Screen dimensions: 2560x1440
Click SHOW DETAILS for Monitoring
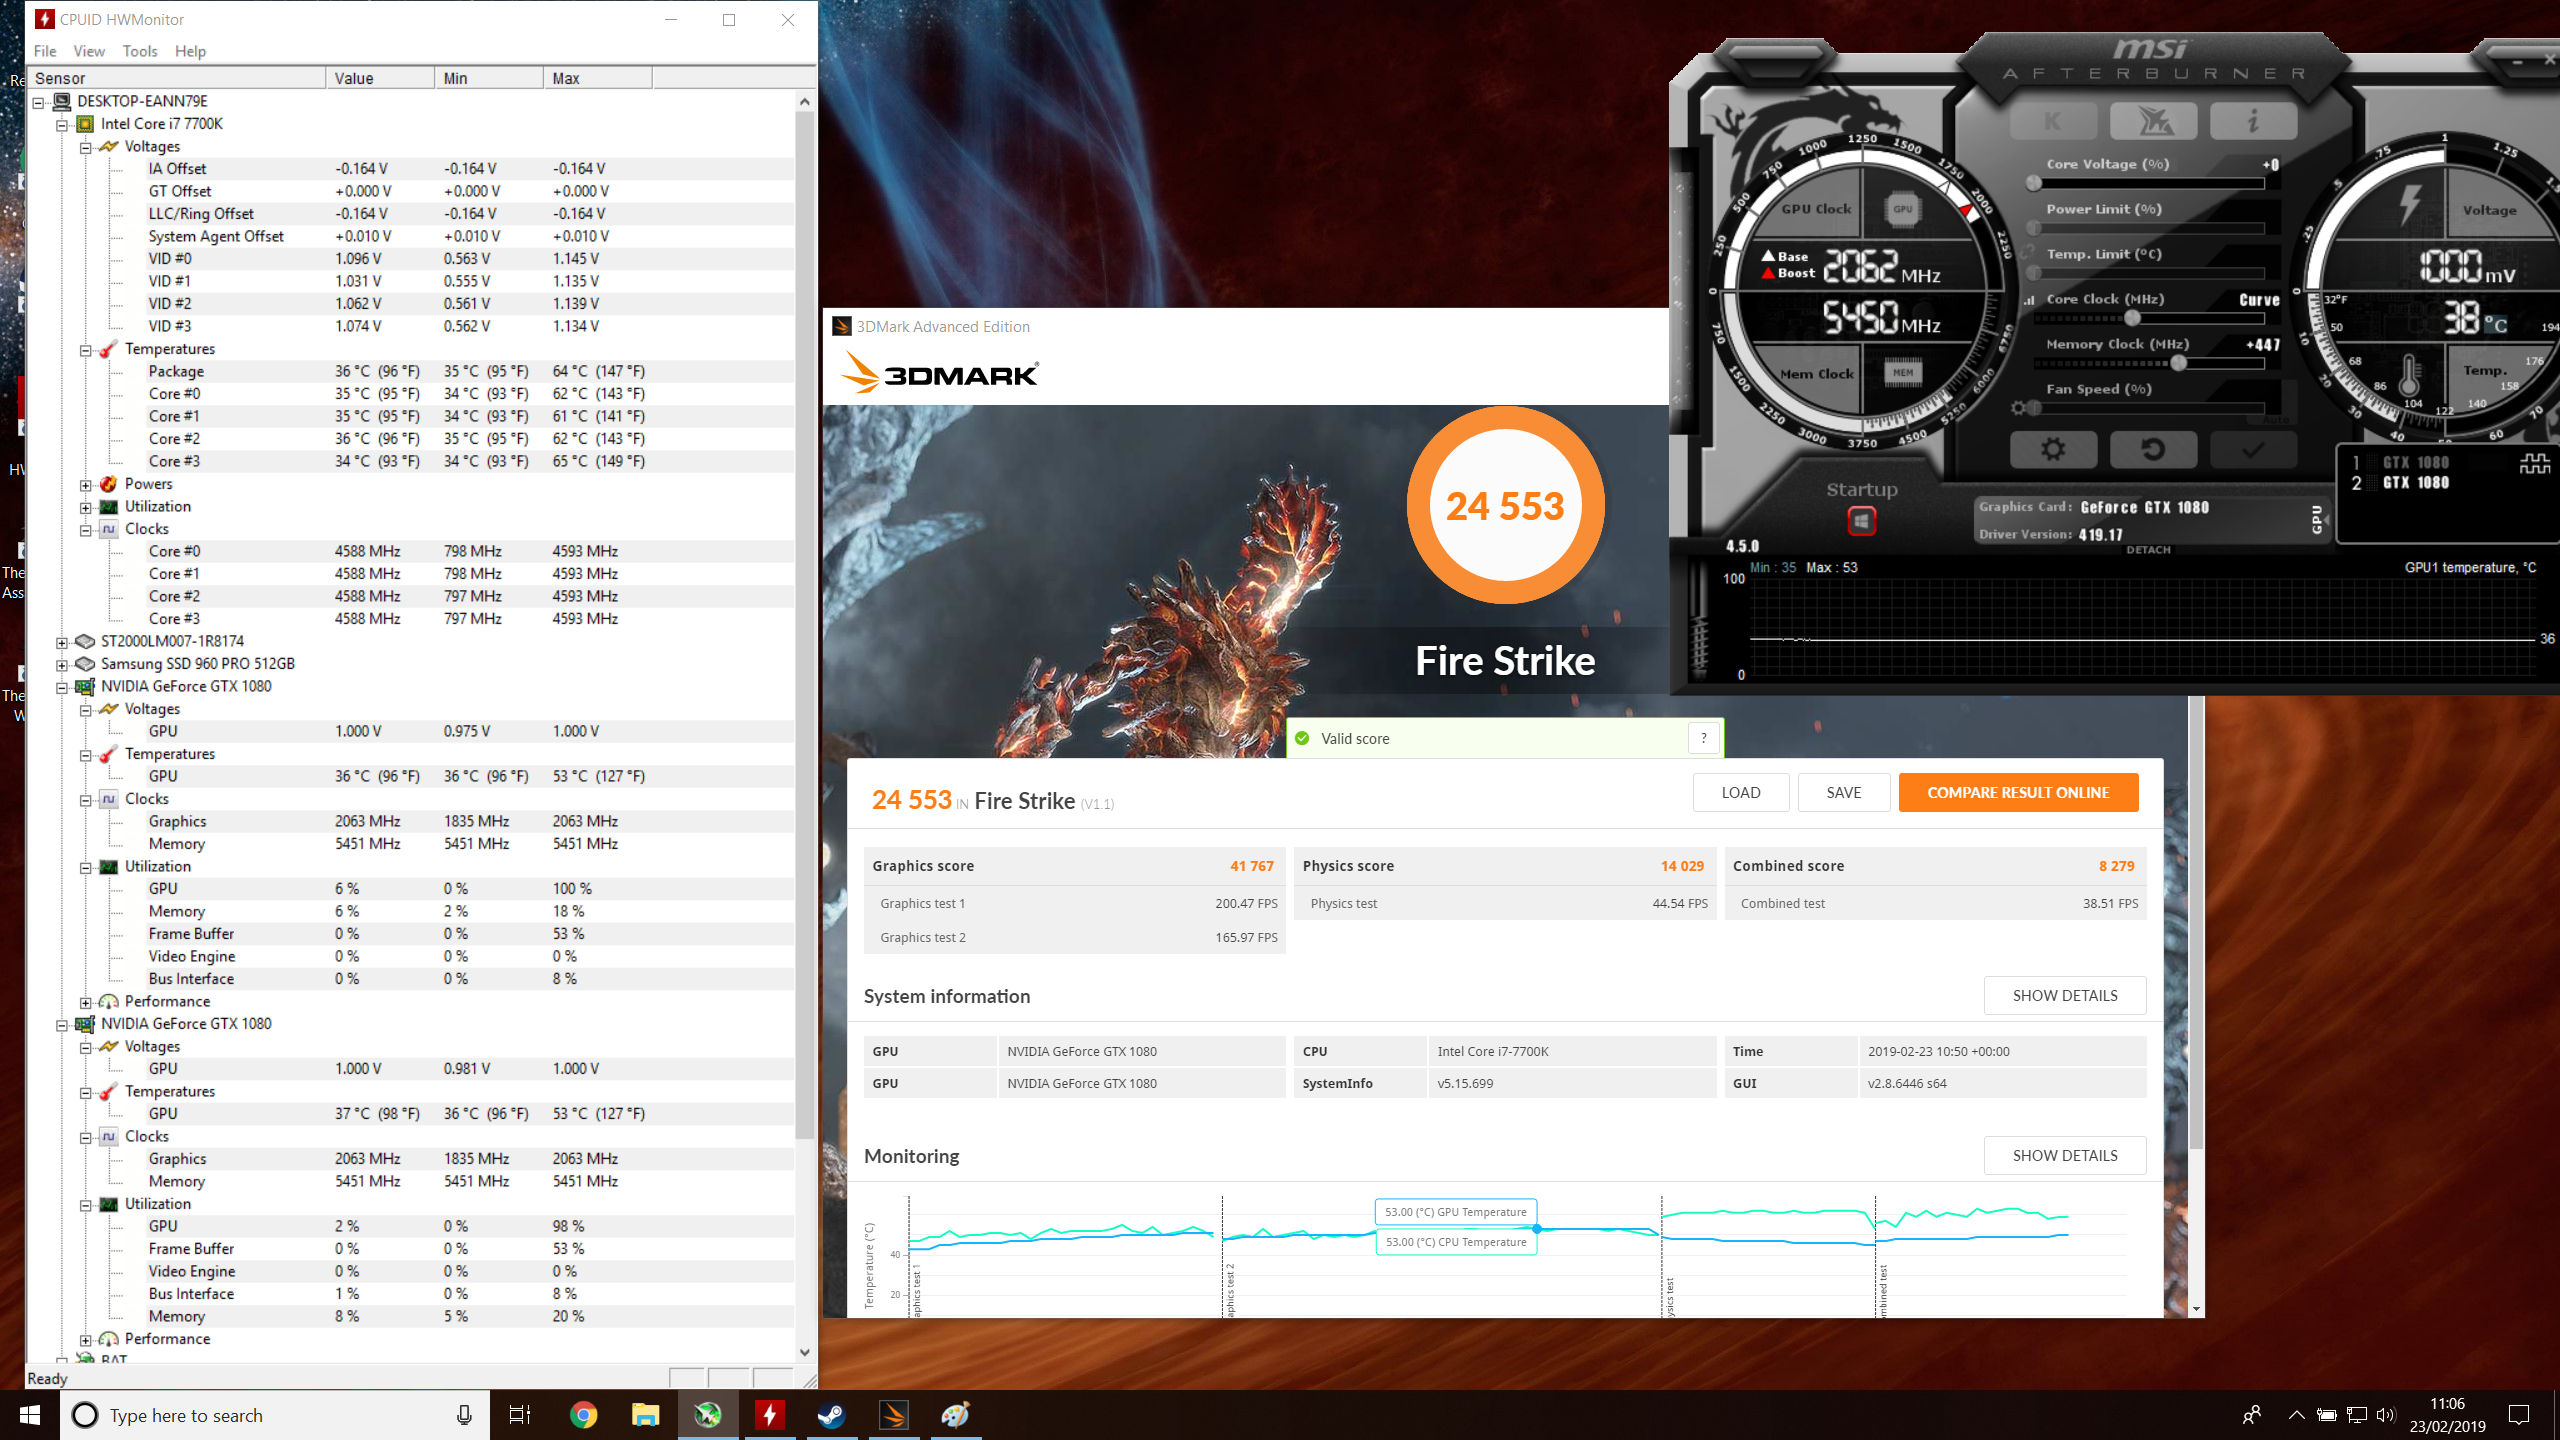pyautogui.click(x=2065, y=1155)
